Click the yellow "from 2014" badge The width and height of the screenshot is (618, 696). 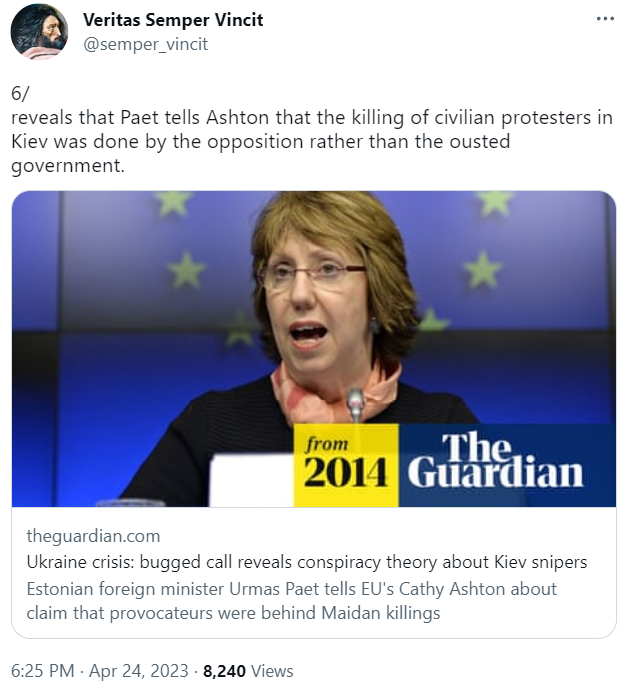pyautogui.click(x=346, y=465)
